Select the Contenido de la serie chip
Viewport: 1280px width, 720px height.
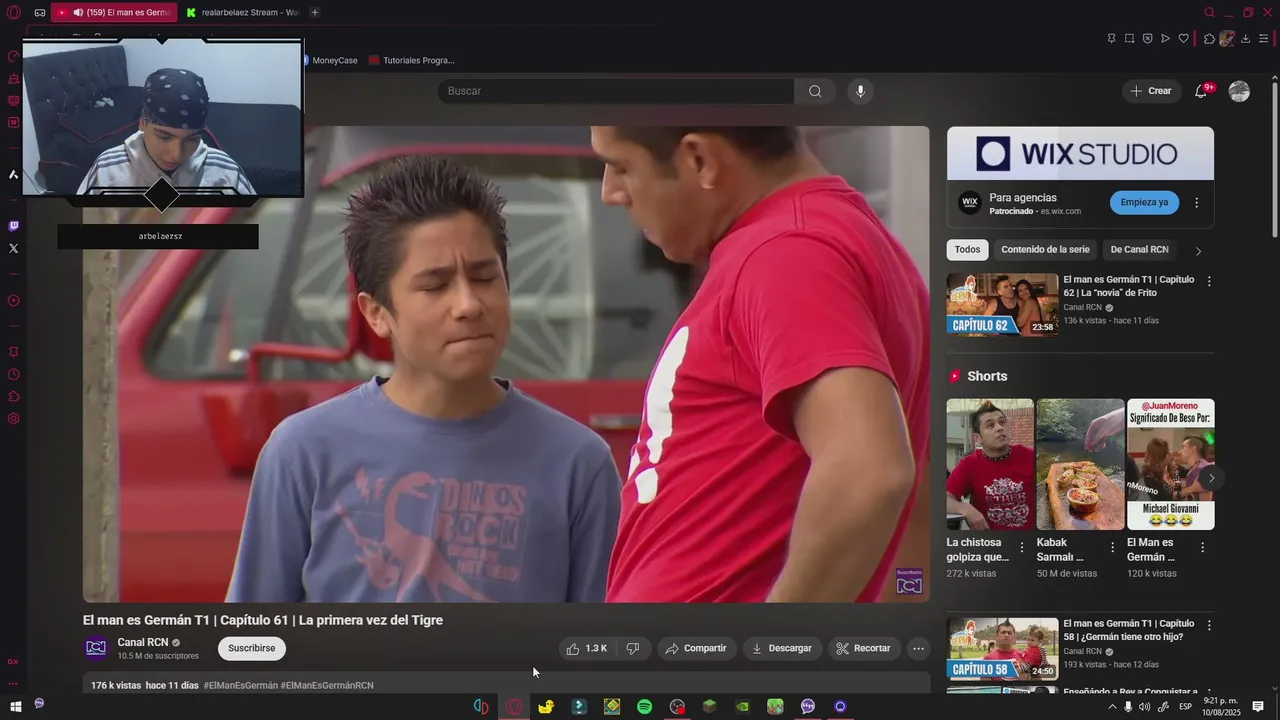(1045, 250)
